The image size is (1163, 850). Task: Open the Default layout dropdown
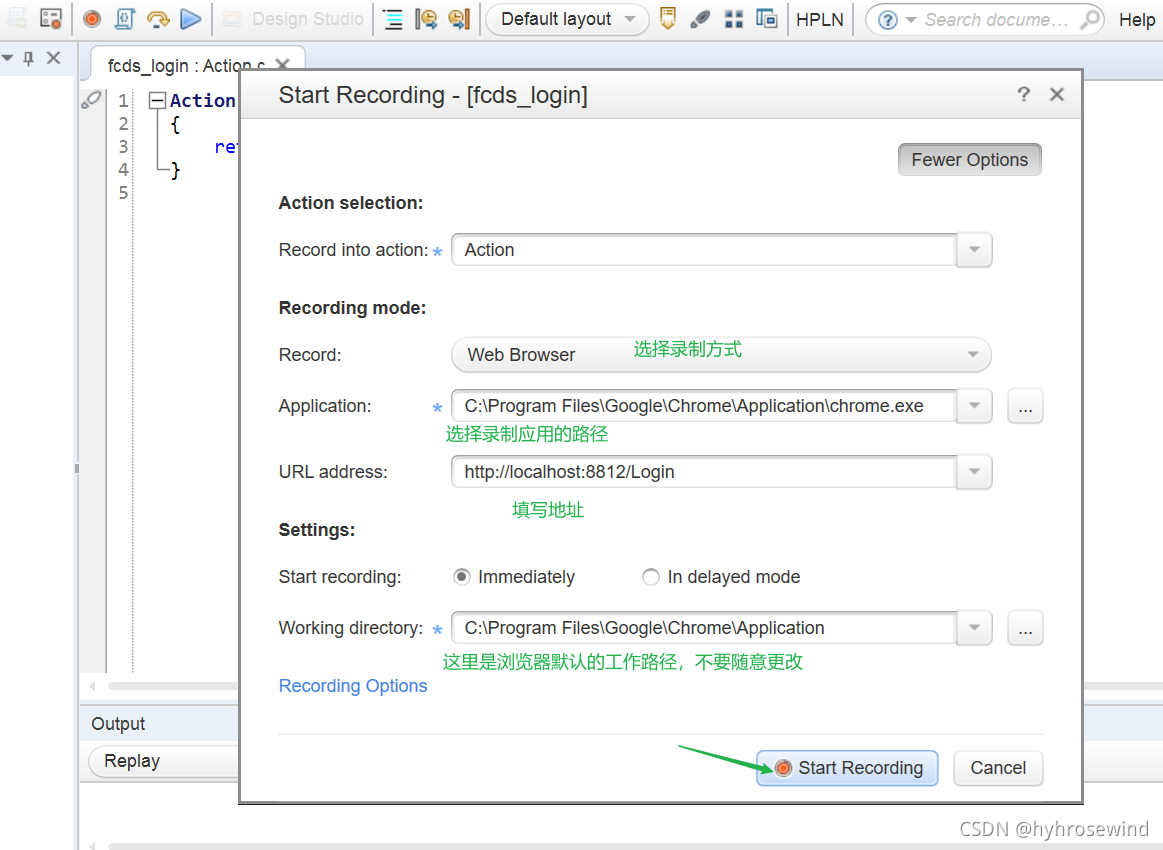point(567,19)
